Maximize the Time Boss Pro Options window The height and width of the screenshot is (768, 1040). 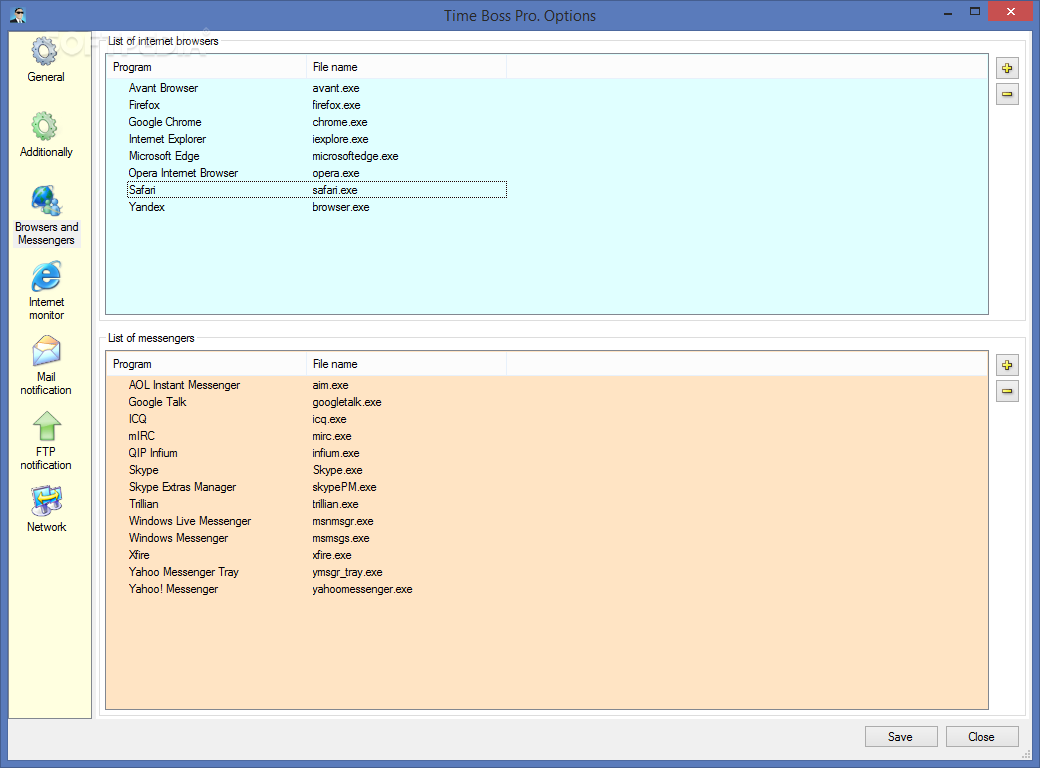tap(974, 11)
